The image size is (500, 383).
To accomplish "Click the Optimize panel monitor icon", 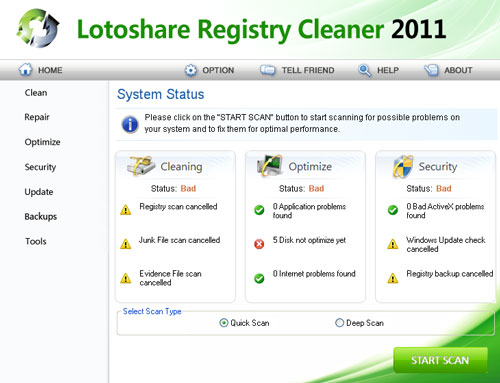I will pyautogui.click(x=270, y=165).
